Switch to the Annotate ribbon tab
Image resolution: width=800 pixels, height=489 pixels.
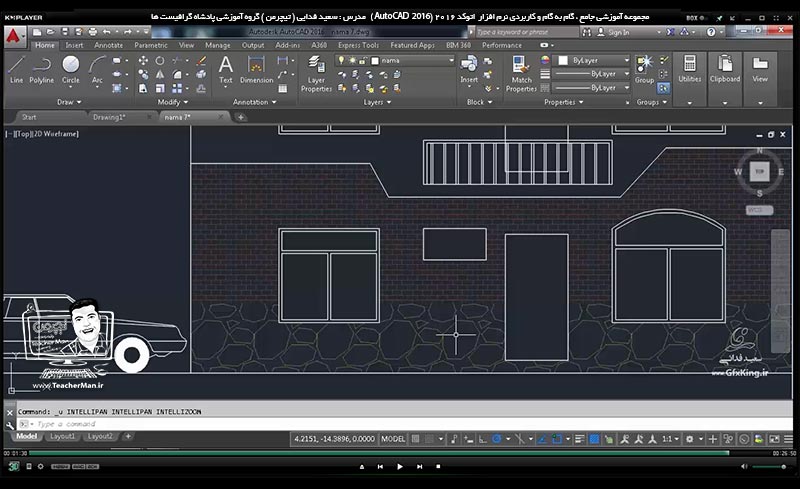point(108,45)
